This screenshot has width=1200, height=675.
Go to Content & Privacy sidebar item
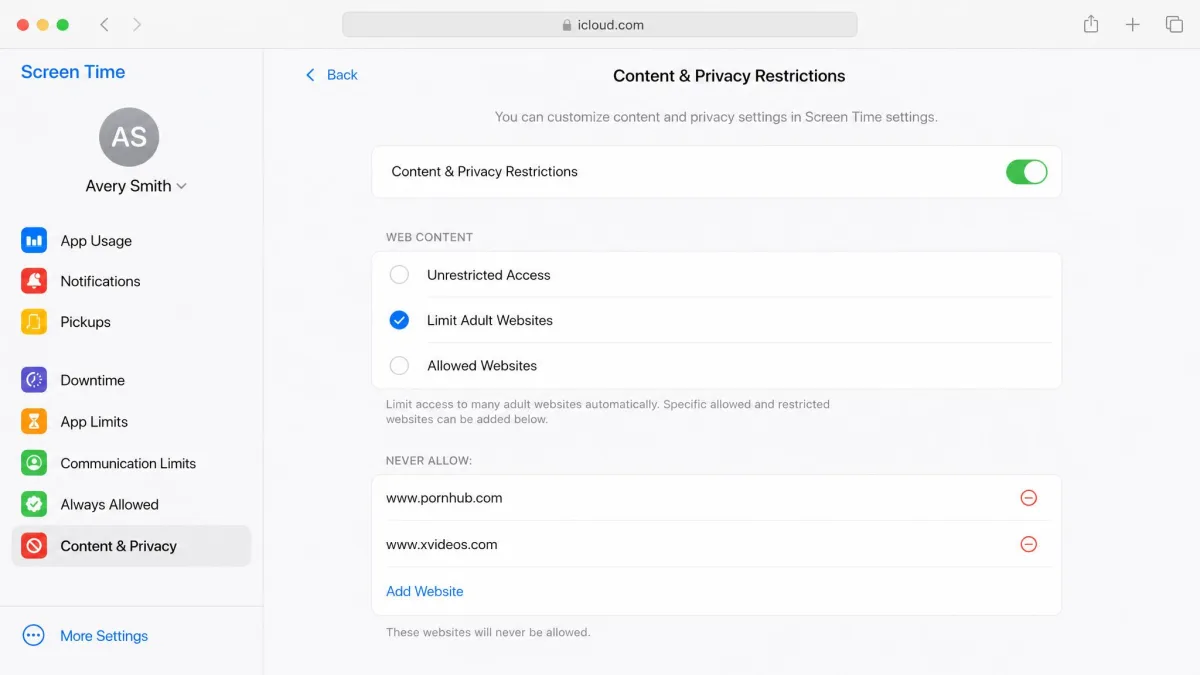131,546
